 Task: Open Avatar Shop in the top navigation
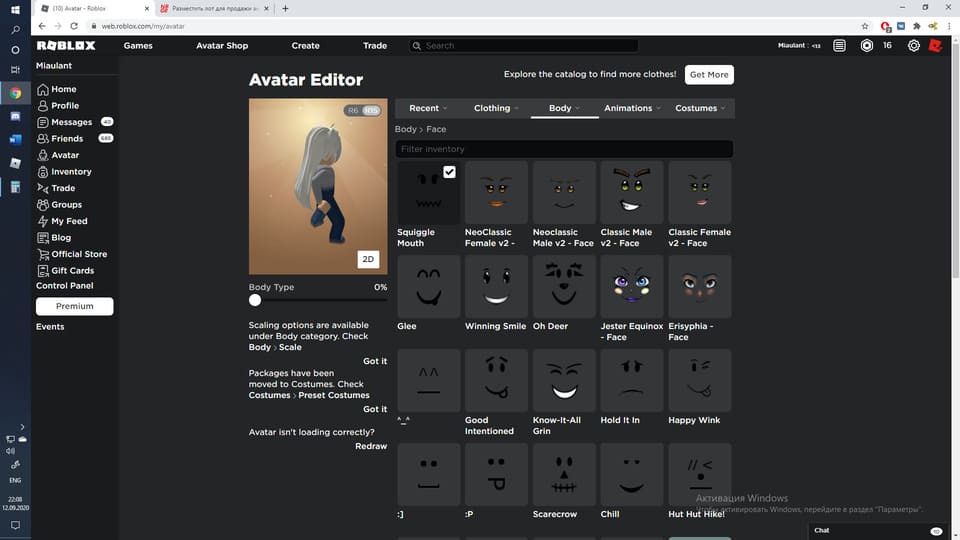pos(222,45)
